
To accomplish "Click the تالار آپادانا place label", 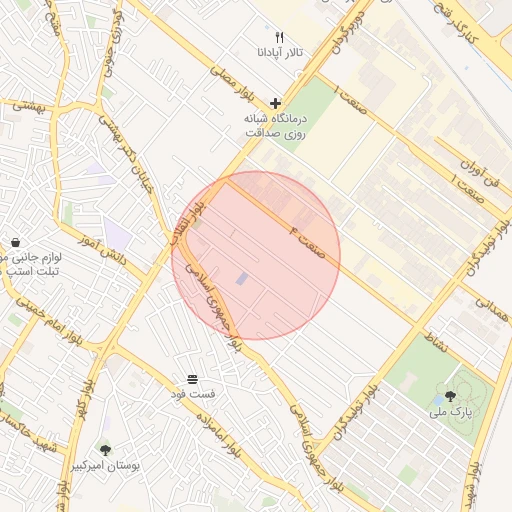I will click(280, 52).
